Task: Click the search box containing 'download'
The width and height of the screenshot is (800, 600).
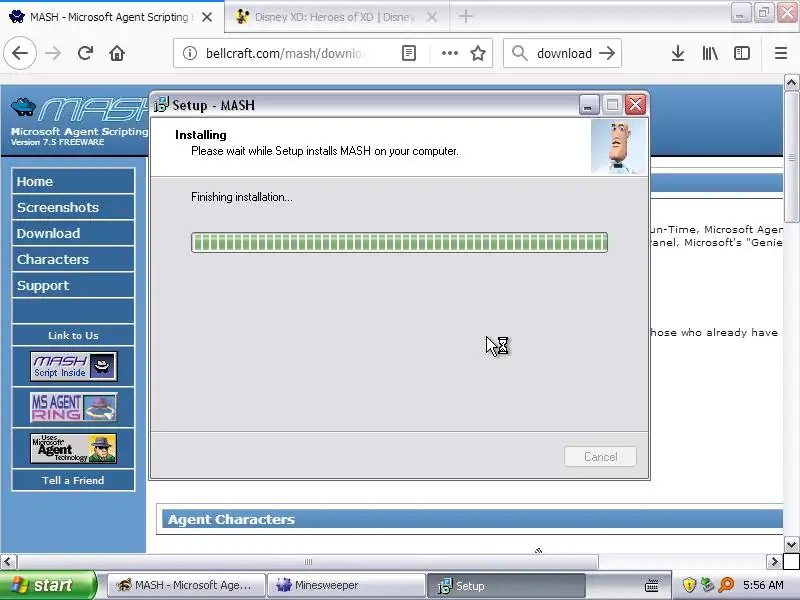Action: point(564,53)
